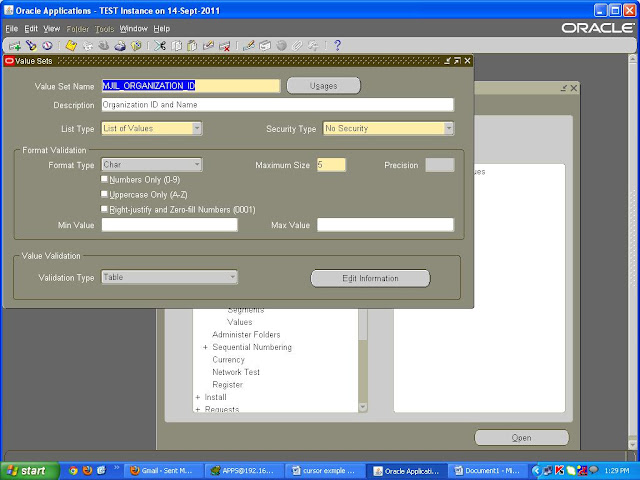Open the List Type dropdown
Screen dimensions: 640x480
point(197,129)
